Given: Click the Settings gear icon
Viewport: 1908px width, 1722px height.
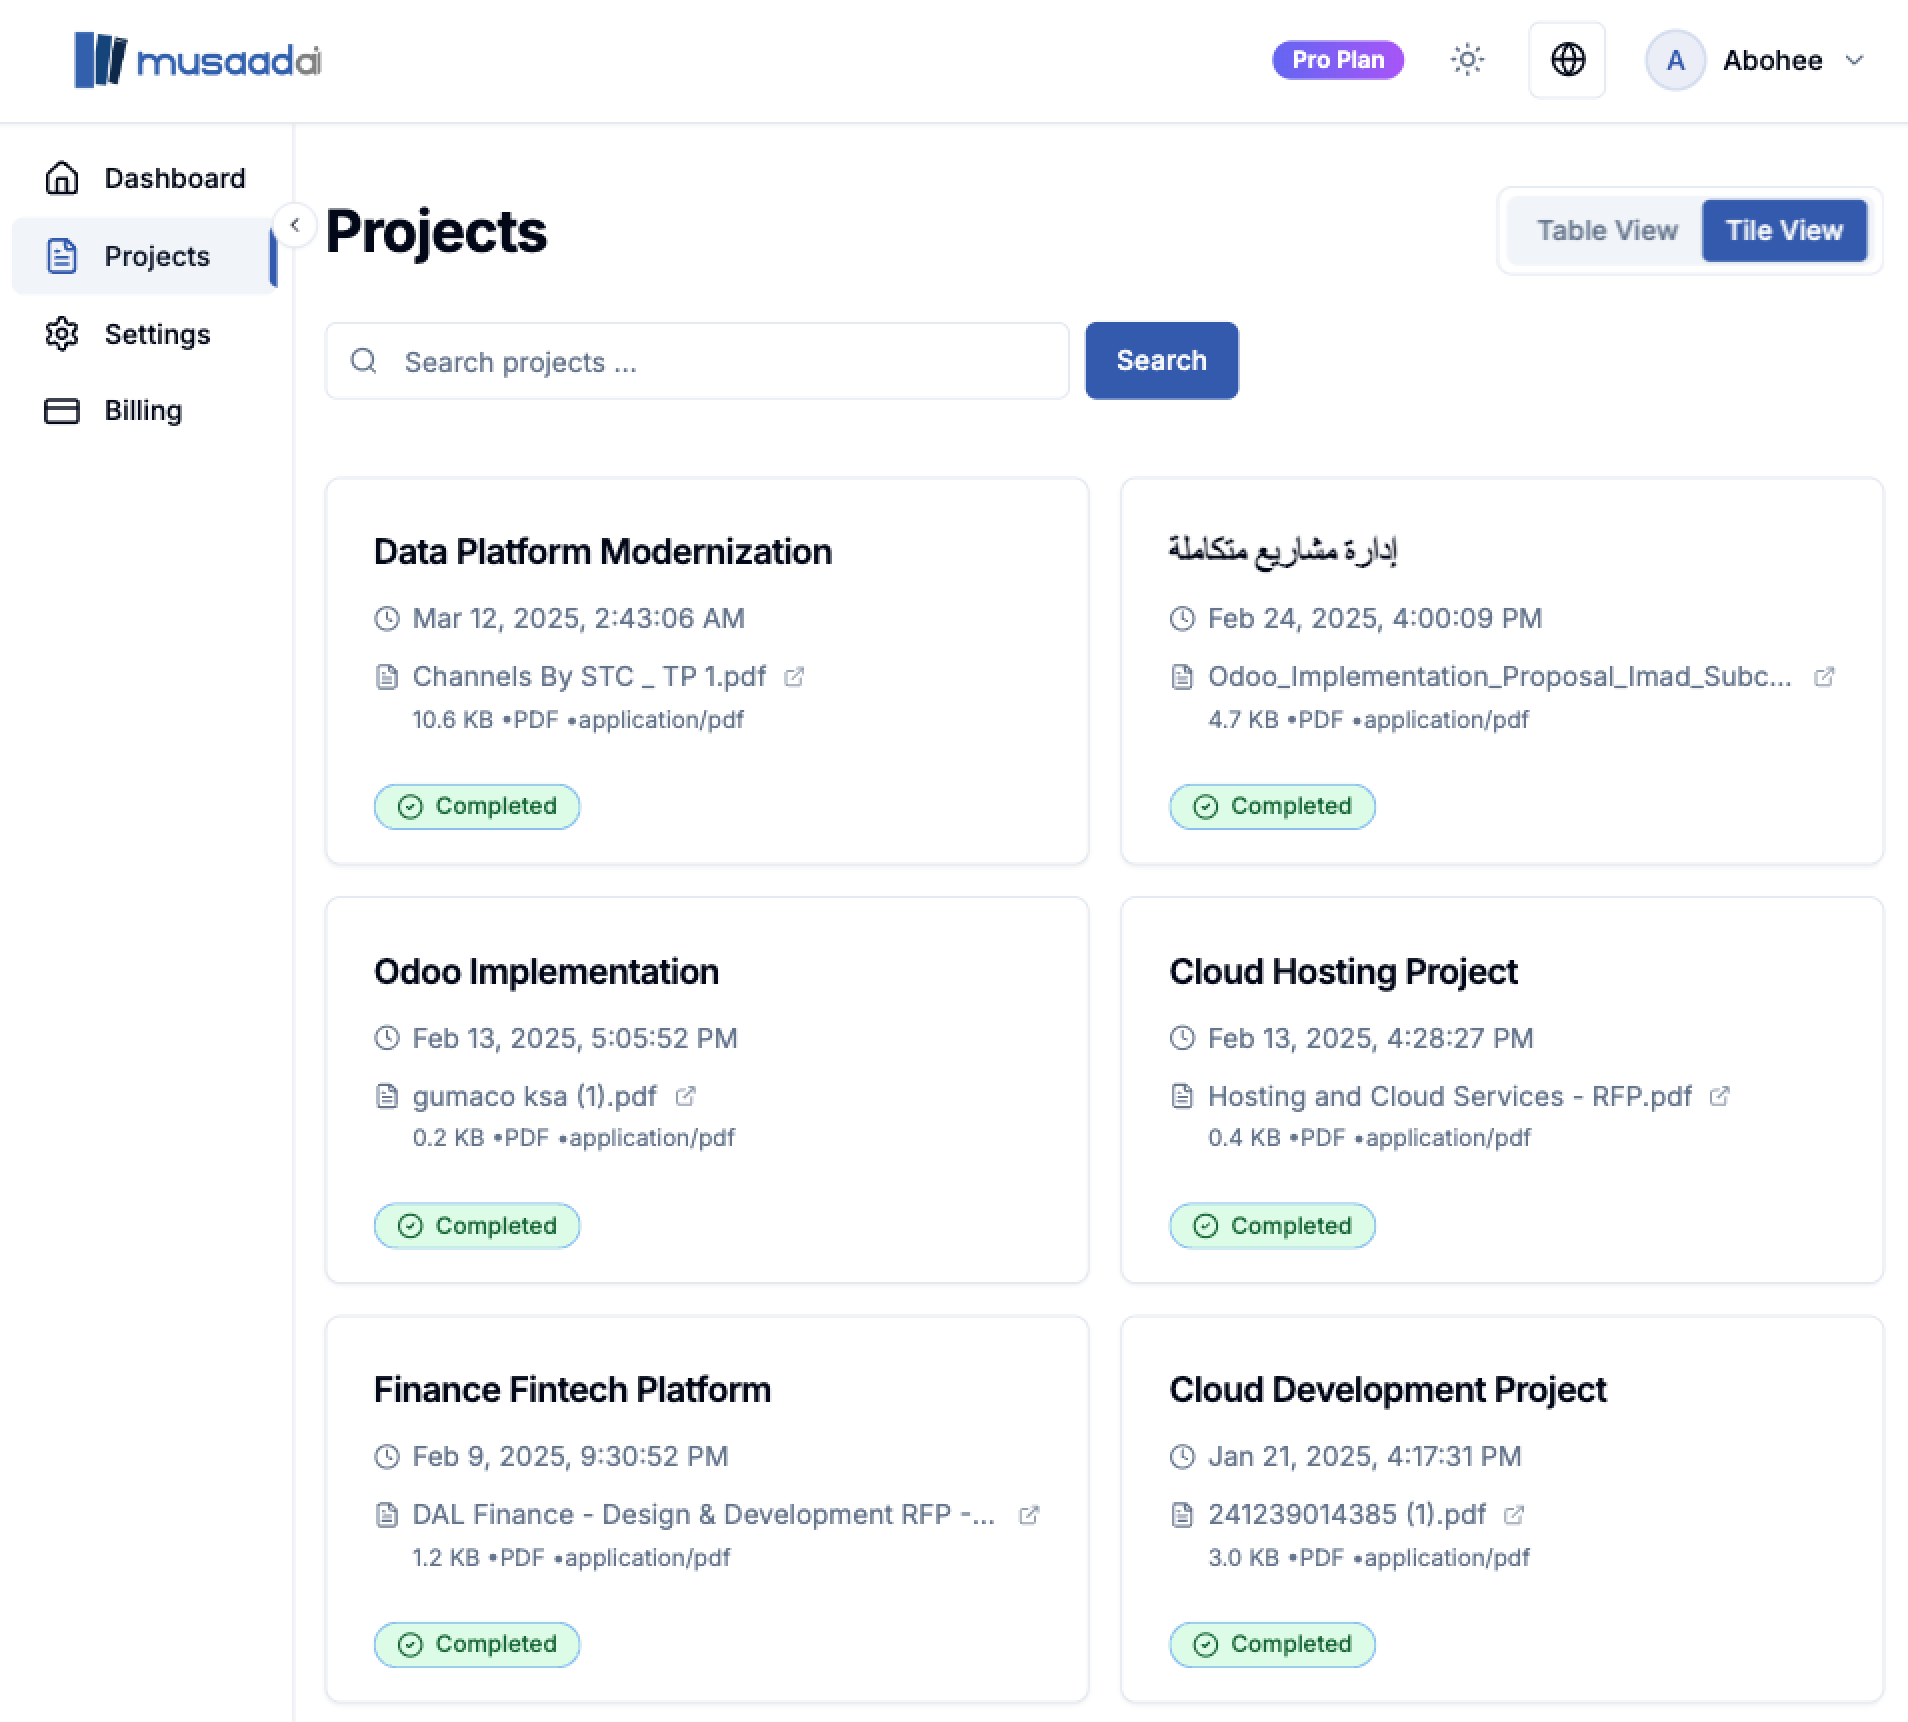Looking at the screenshot, I should click(x=62, y=334).
